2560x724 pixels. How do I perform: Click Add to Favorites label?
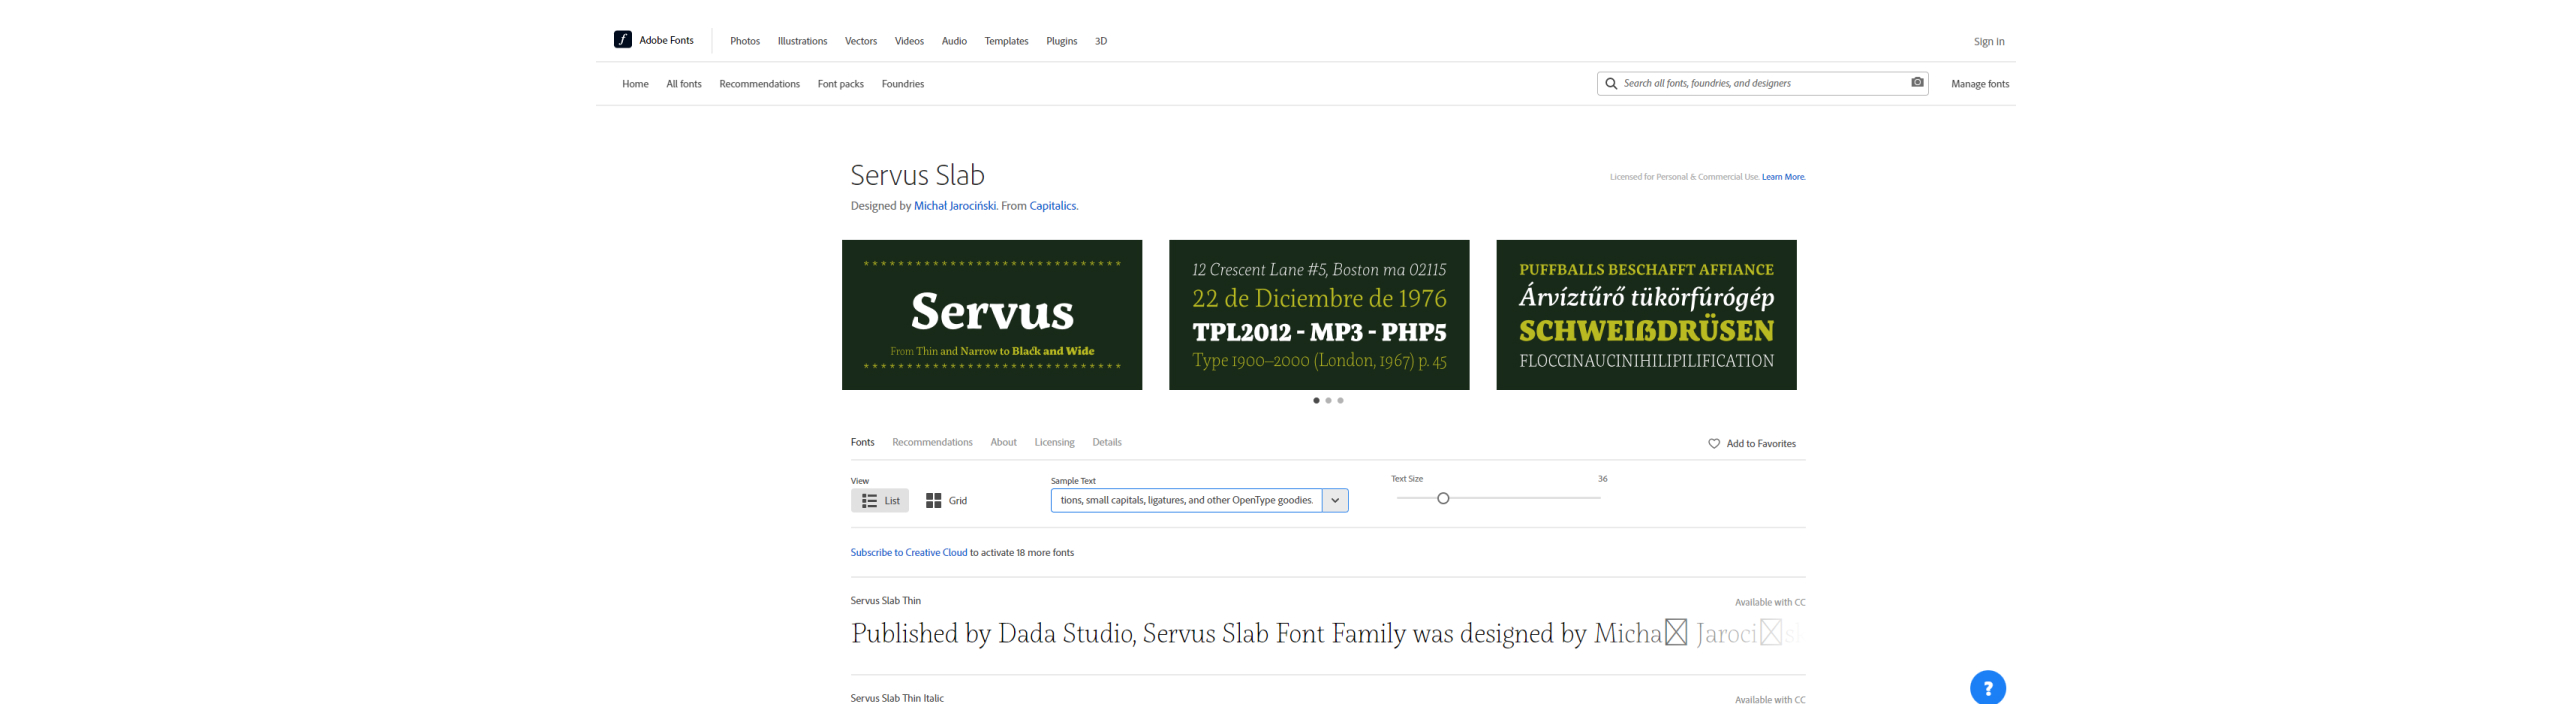(1760, 444)
